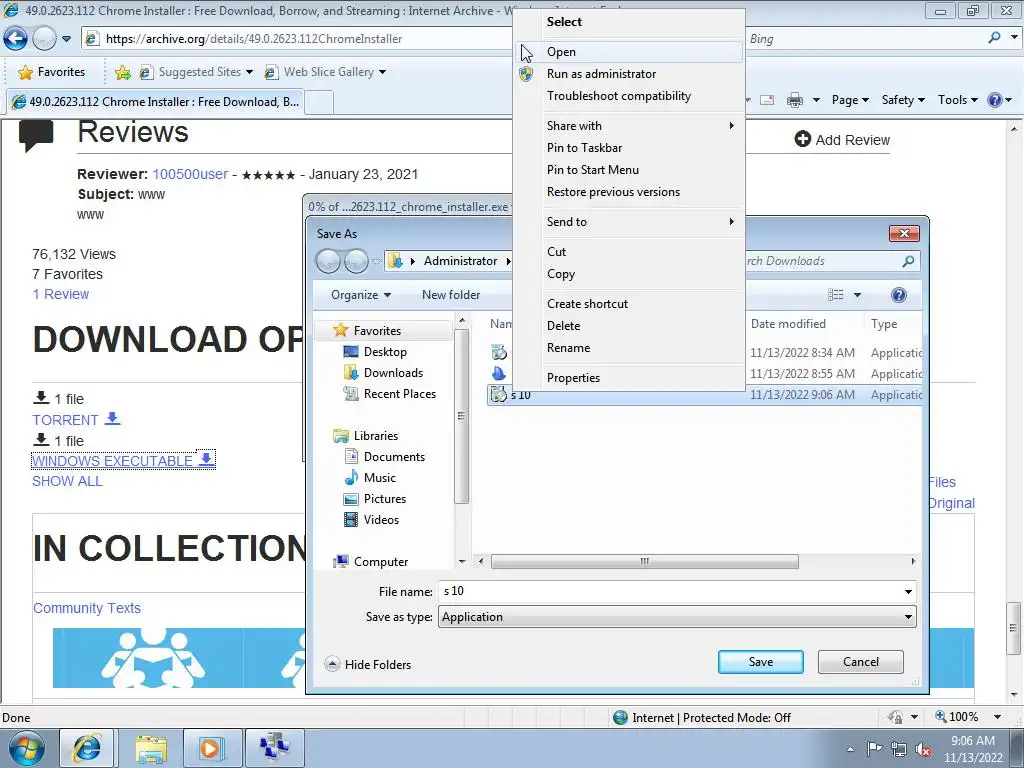This screenshot has width=1024, height=768.
Task: Click Add to Favorites Bar icon
Action: (x=122, y=72)
